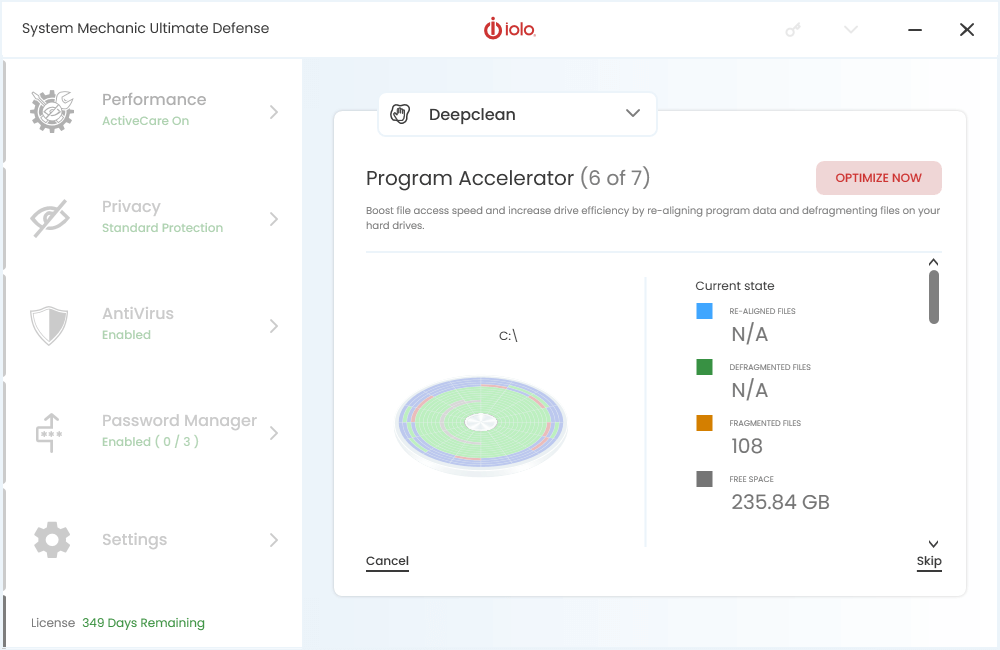
Task: Expand the title bar chevron menu
Action: point(851,30)
